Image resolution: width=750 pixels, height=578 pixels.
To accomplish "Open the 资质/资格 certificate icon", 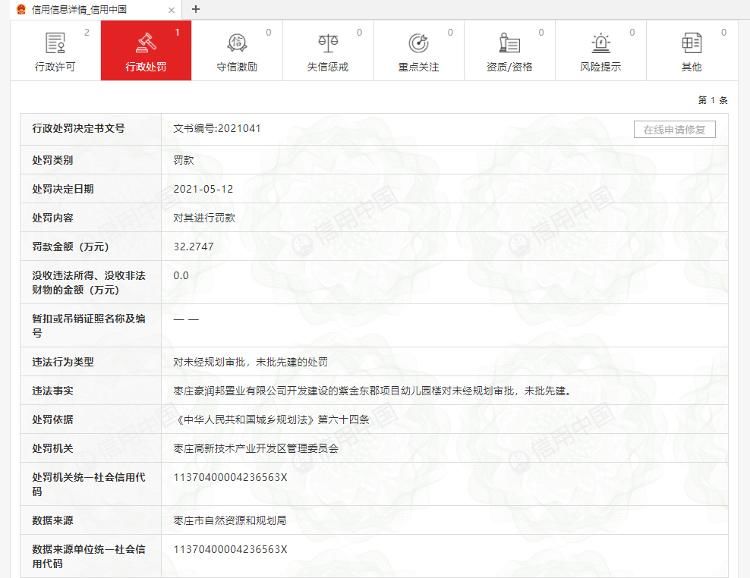I will click(509, 43).
